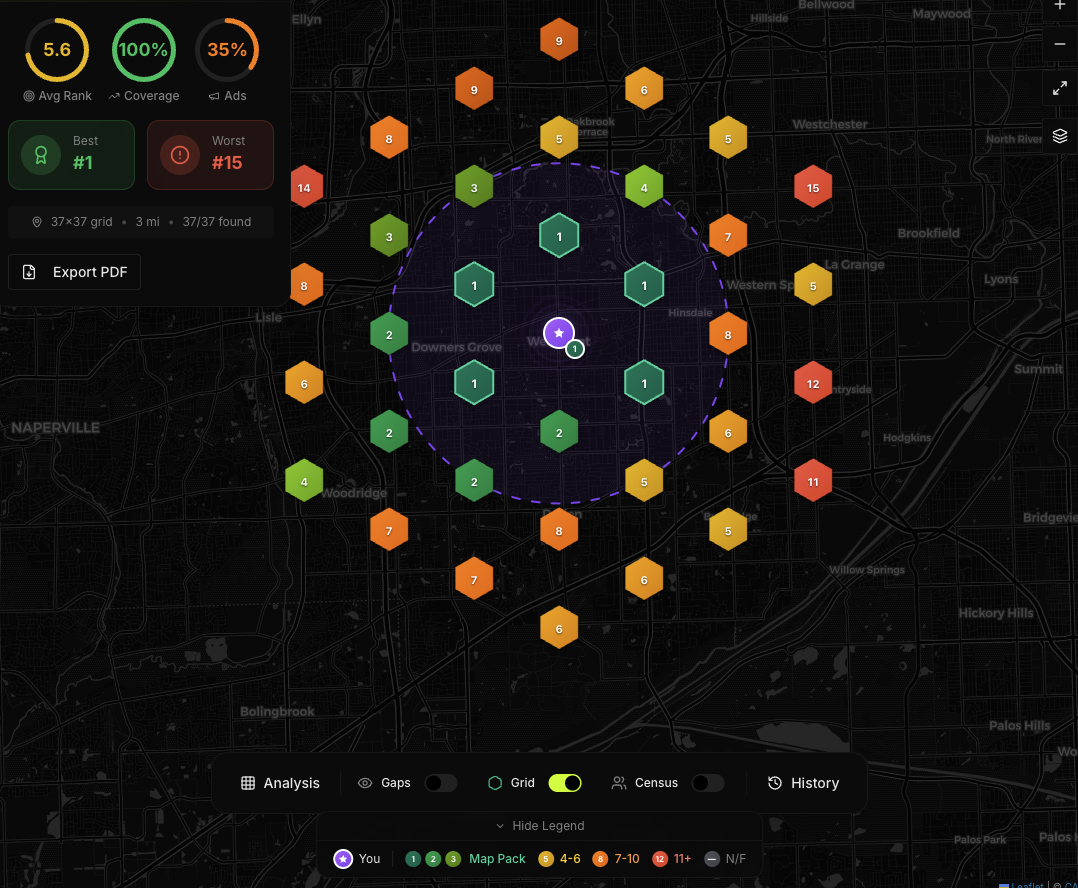This screenshot has width=1078, height=888.
Task: Click the "3 mi" radius text
Action: 147,222
